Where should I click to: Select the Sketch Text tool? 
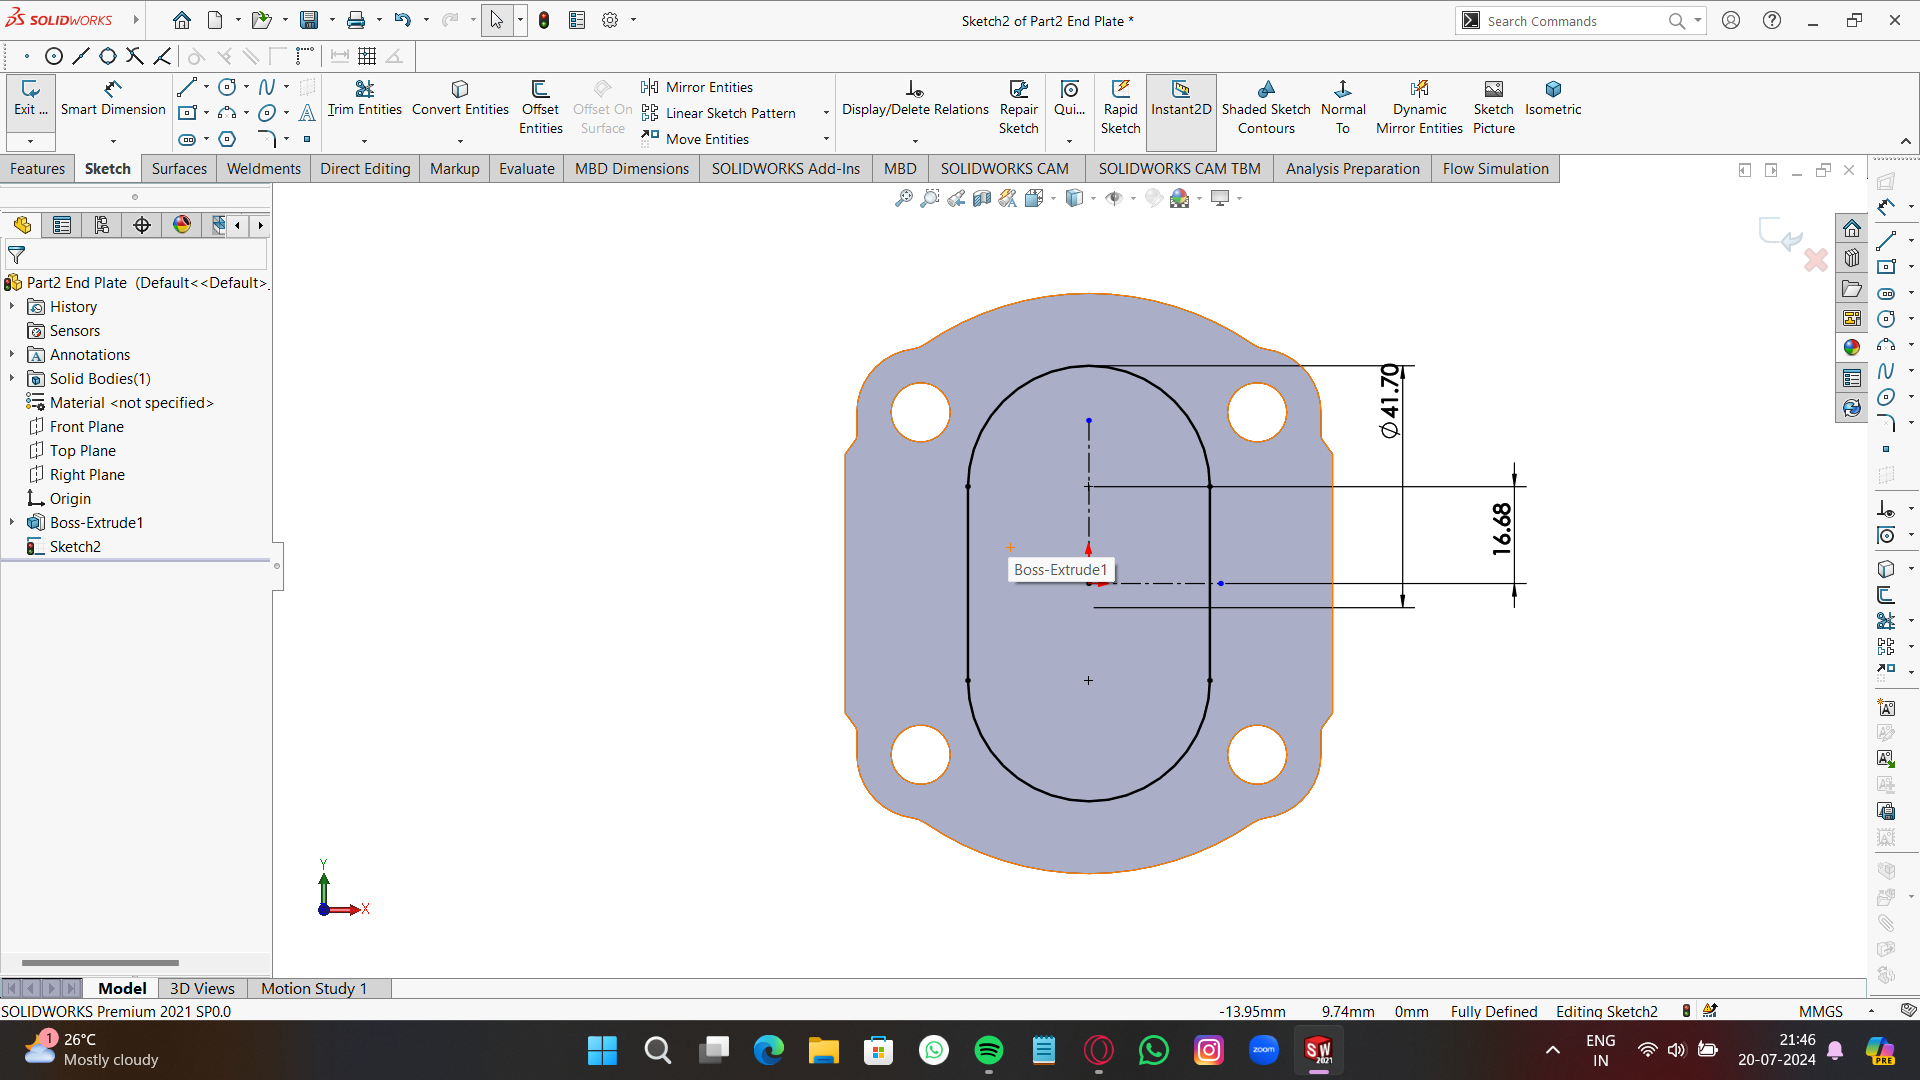tap(307, 113)
